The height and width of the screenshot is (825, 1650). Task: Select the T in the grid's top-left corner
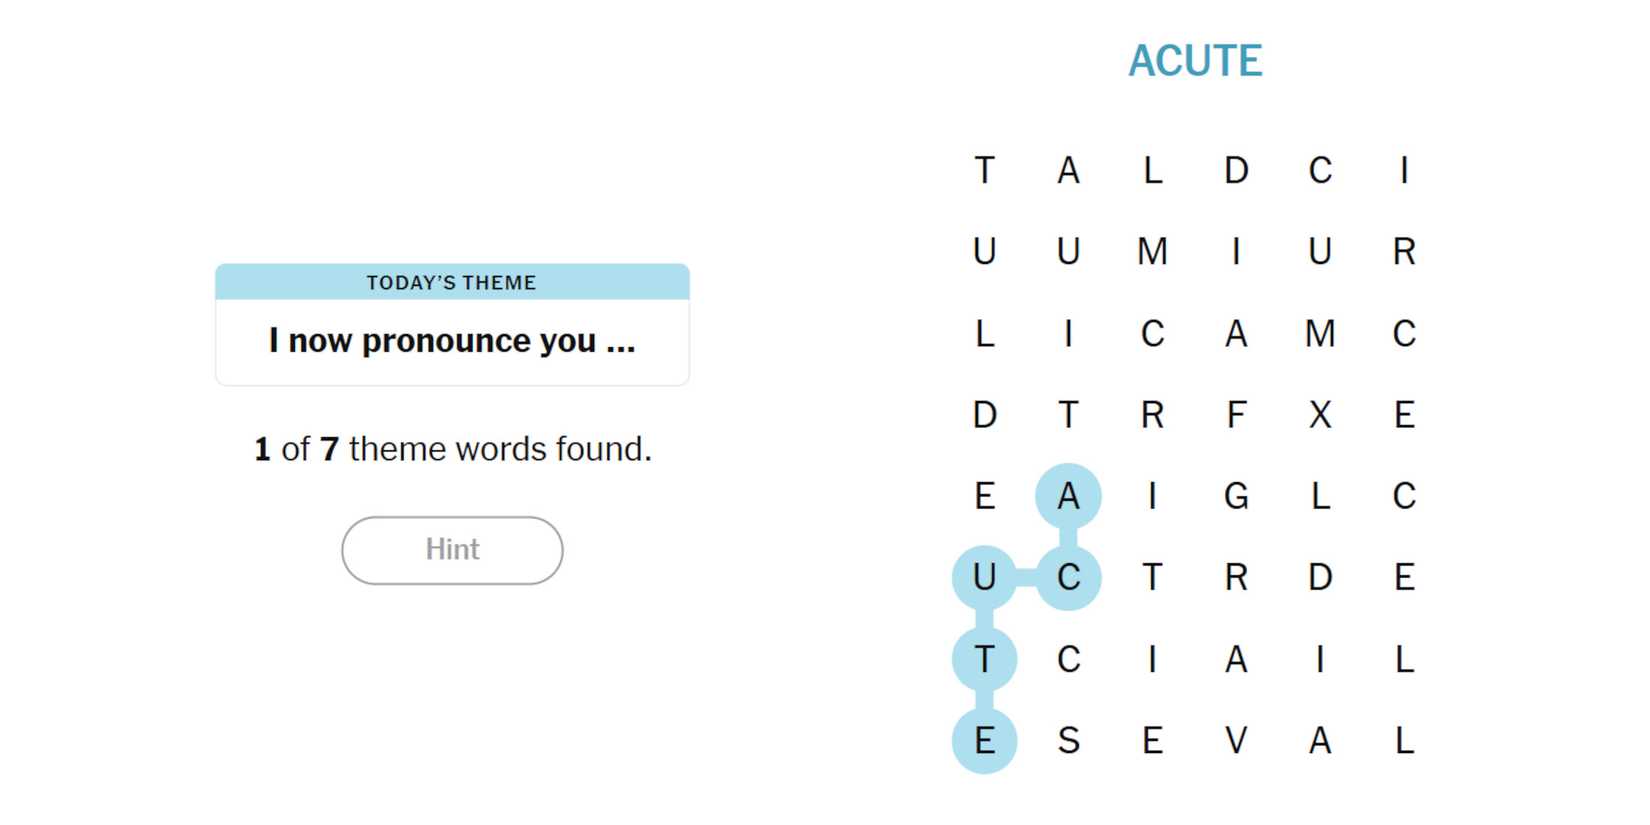pos(984,170)
